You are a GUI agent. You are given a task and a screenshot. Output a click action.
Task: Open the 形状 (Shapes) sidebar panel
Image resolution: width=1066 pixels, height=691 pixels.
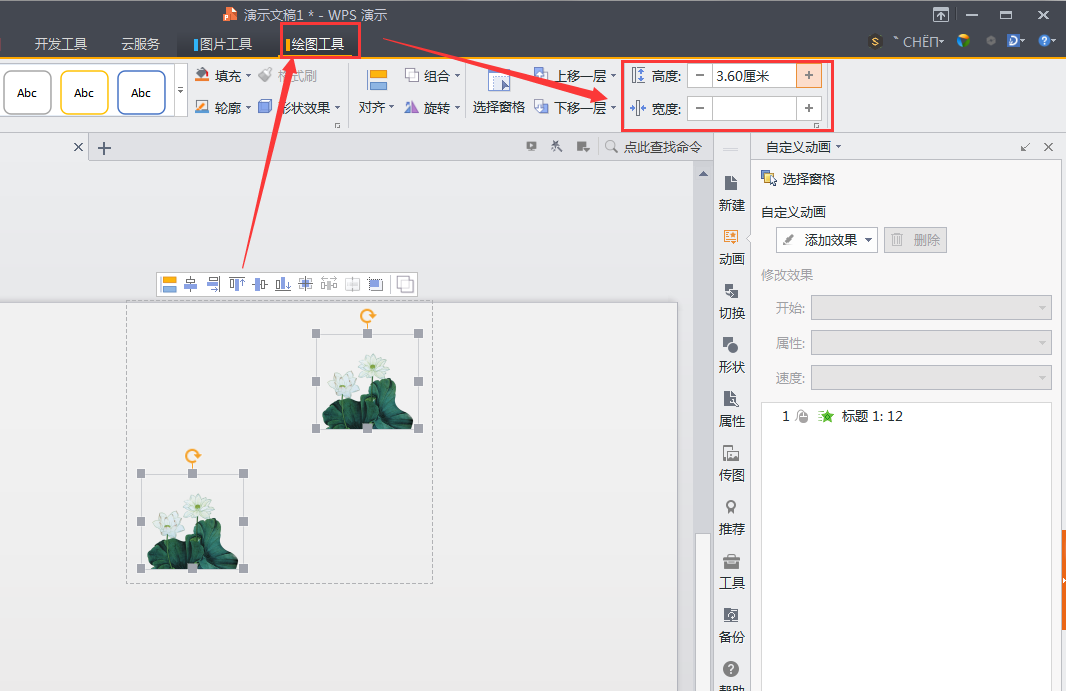tap(731, 354)
